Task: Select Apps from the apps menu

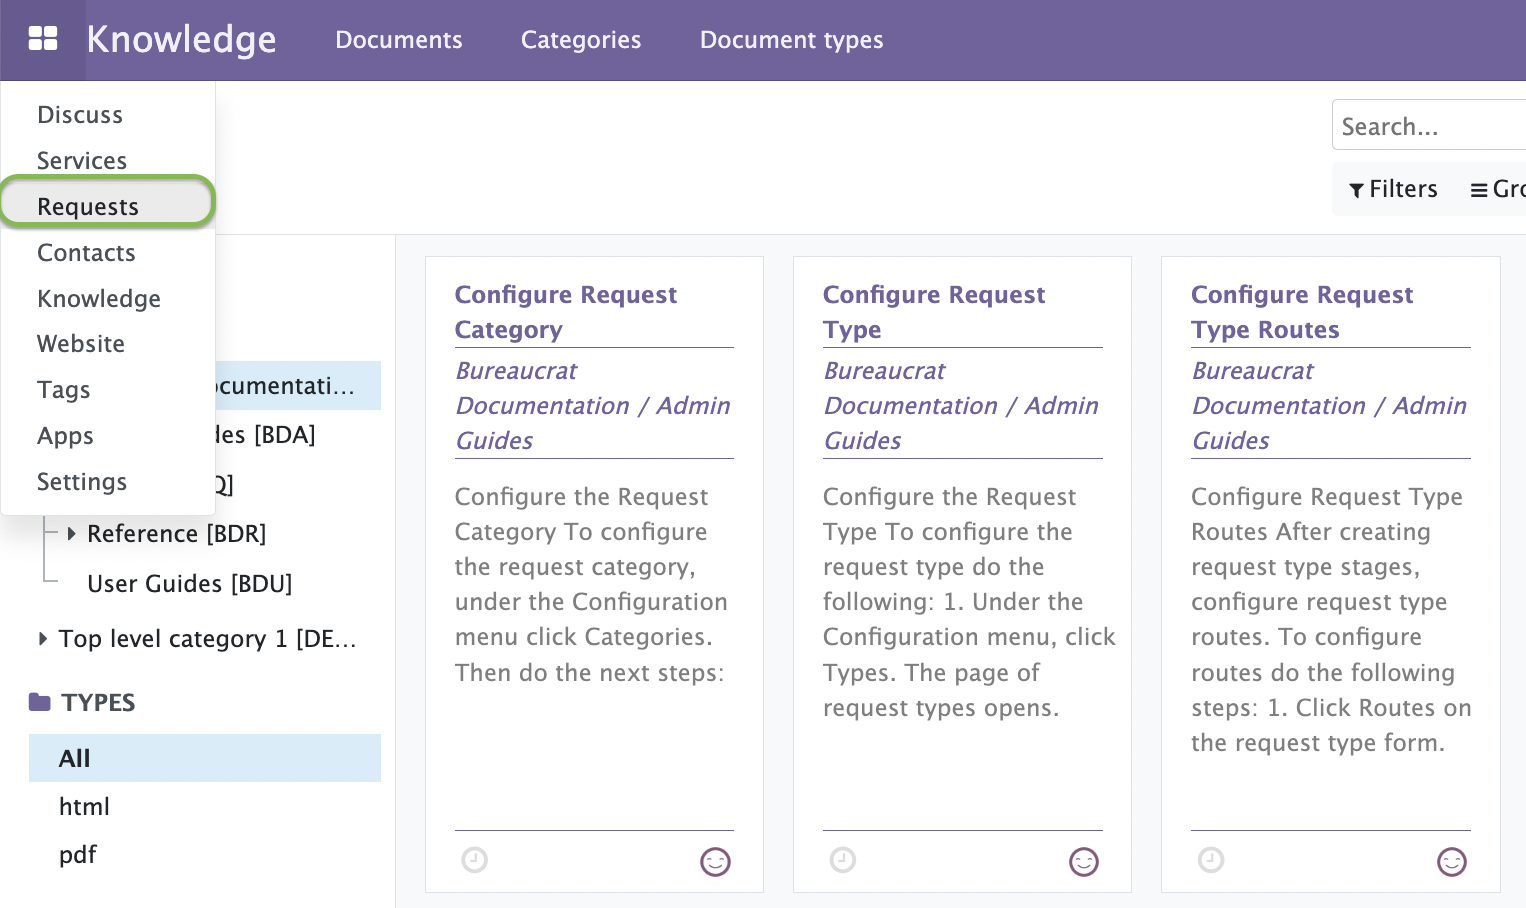Action: (x=108, y=436)
